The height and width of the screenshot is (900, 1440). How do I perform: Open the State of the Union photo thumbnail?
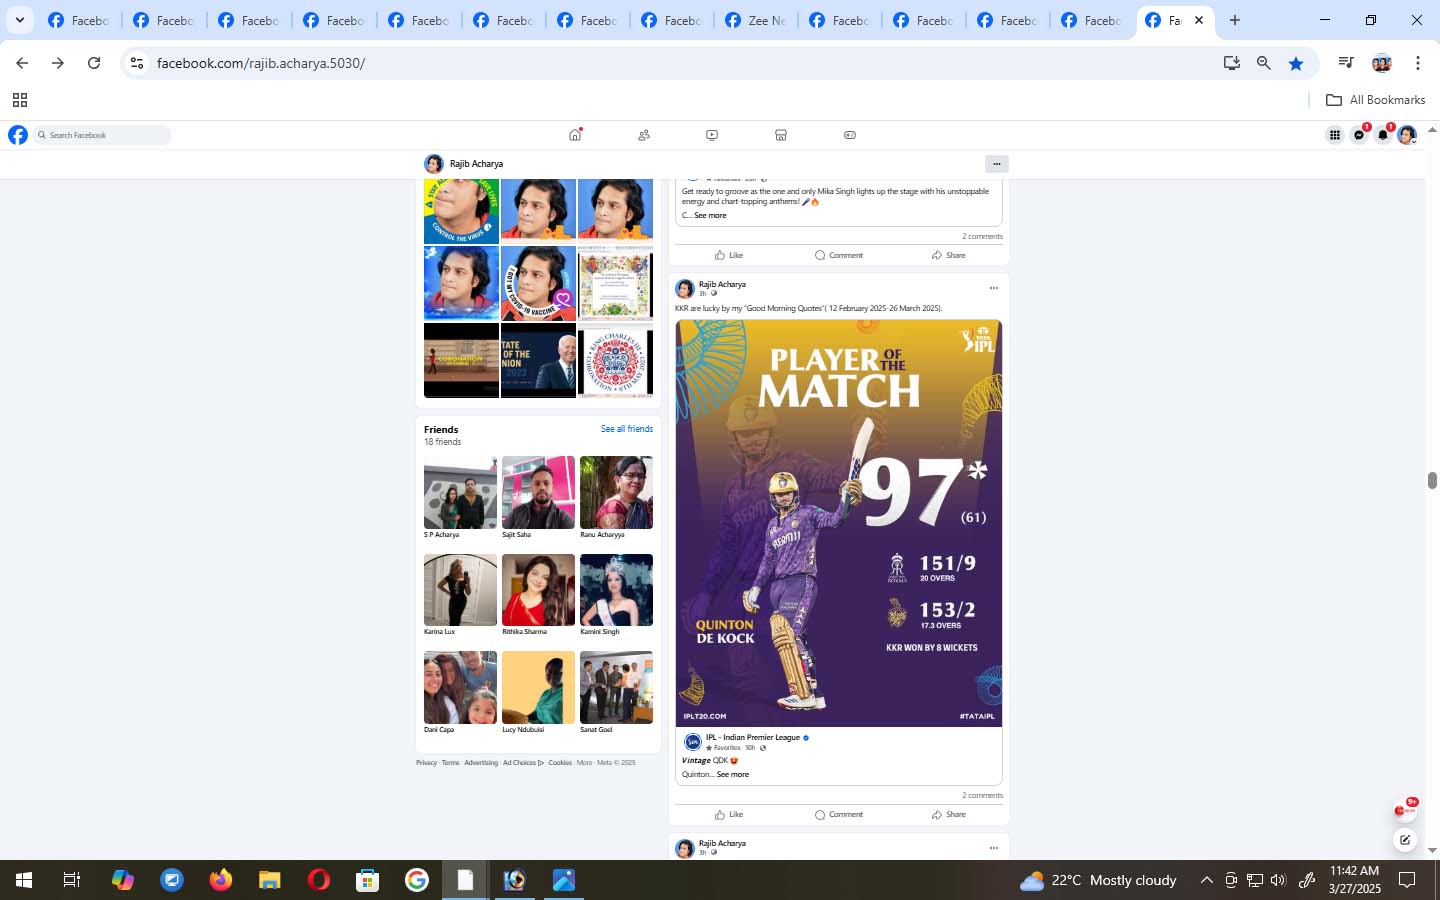coord(538,360)
